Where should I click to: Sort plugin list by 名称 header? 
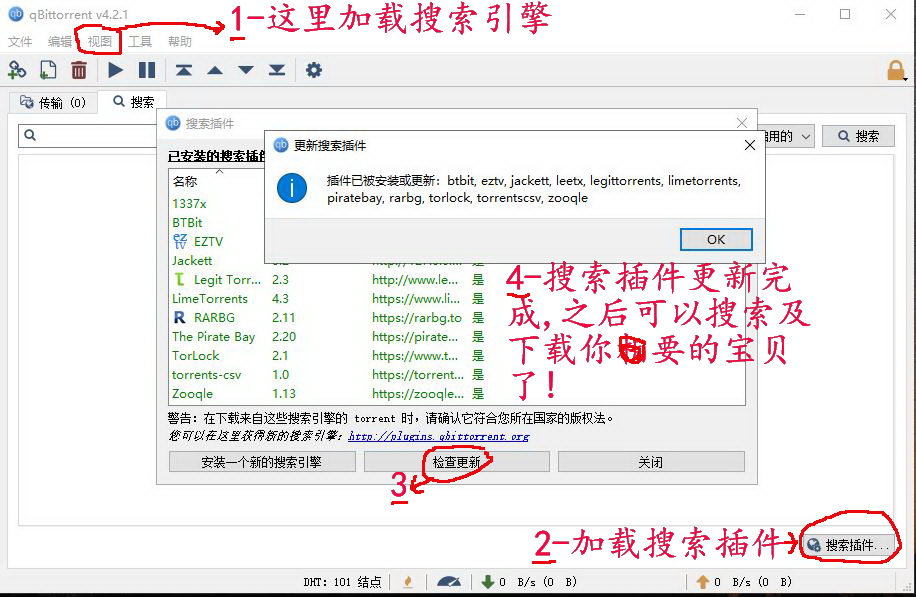coord(185,181)
